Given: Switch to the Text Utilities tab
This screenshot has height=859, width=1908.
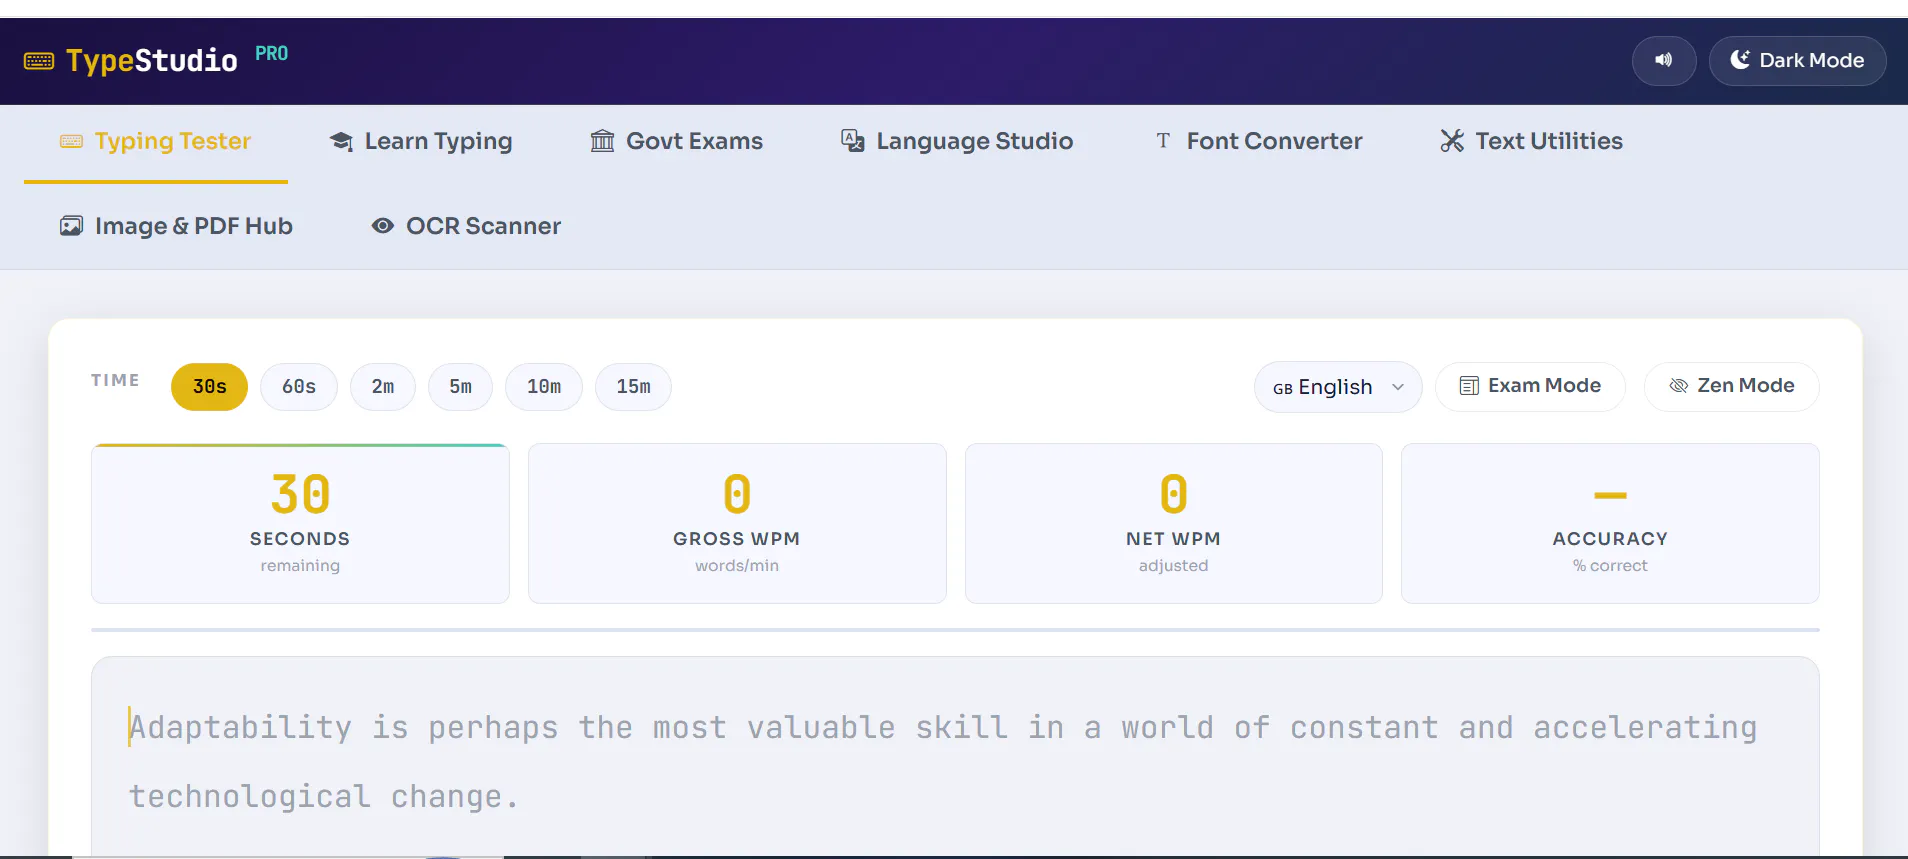Looking at the screenshot, I should pos(1531,141).
